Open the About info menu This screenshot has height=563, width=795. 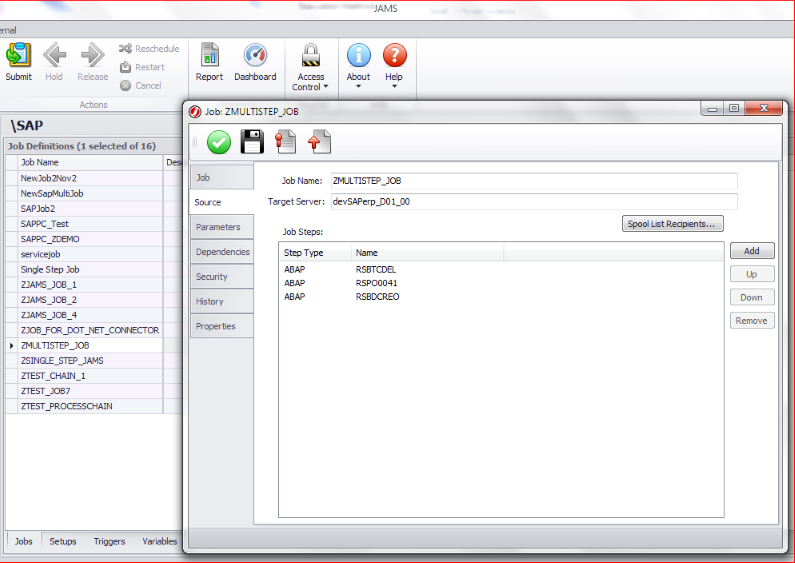click(x=358, y=55)
